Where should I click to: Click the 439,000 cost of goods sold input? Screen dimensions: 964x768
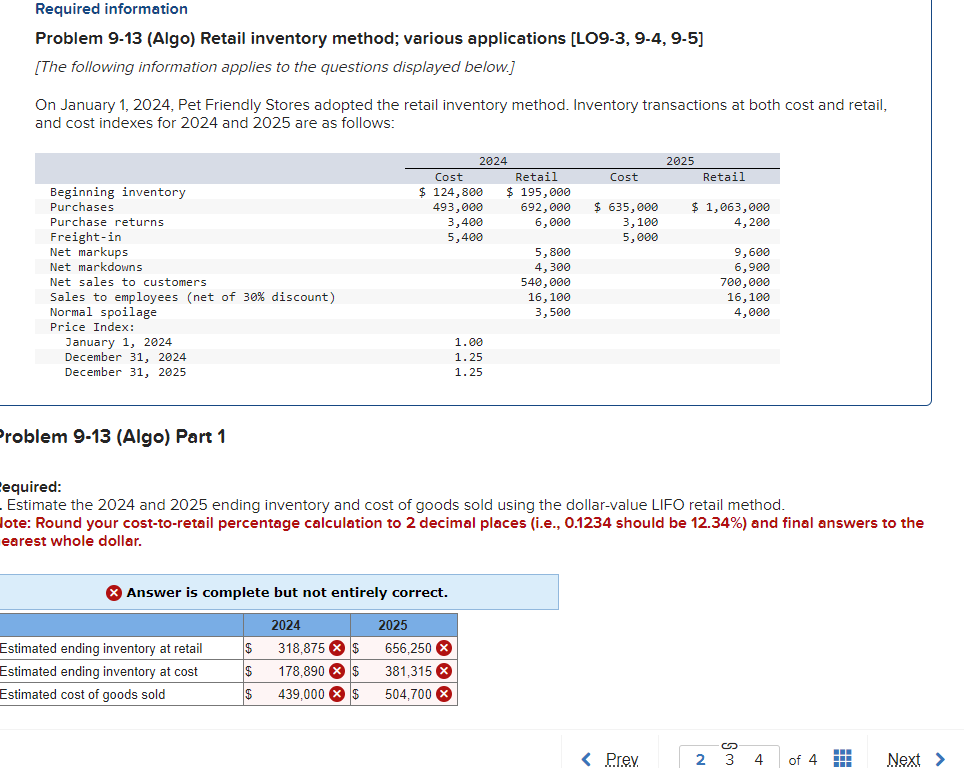300,693
